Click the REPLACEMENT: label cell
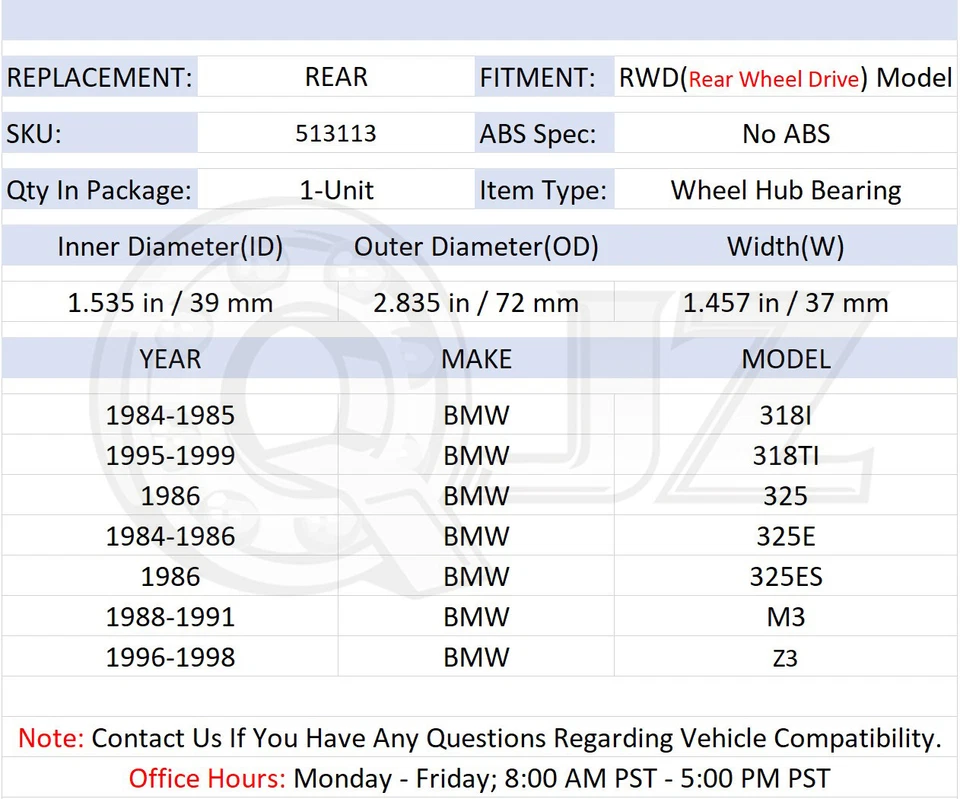960x799 pixels. 99,77
